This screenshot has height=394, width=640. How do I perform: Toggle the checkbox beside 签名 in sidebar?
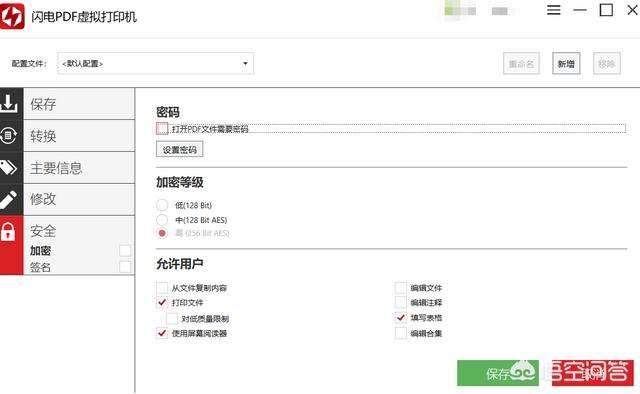125,267
